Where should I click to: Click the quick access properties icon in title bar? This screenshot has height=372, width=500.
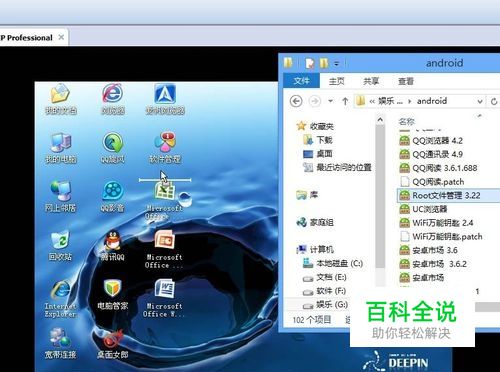pyautogui.click(x=310, y=63)
